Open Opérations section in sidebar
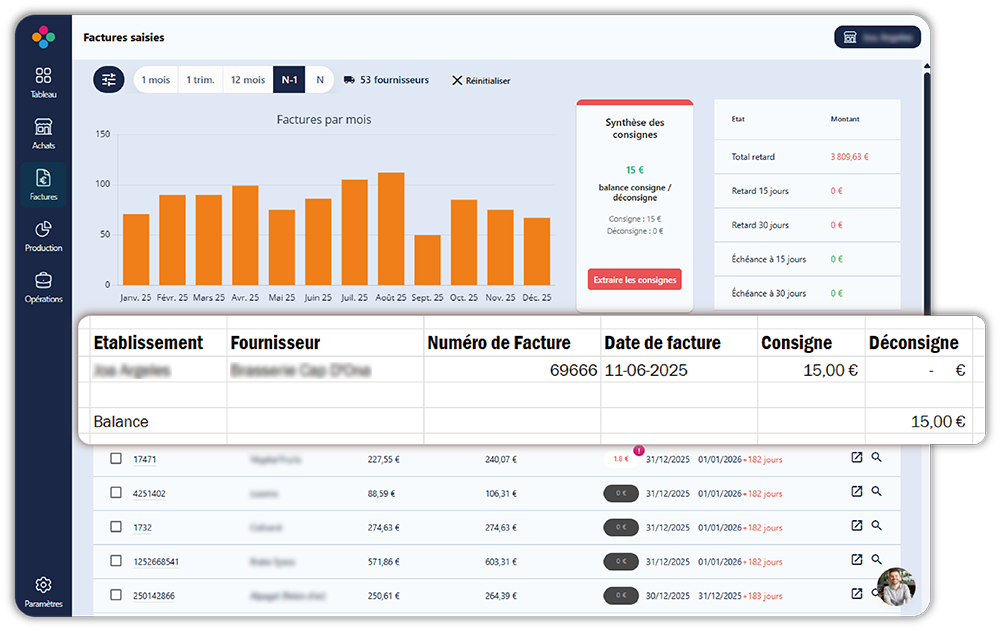The image size is (1000, 631). pyautogui.click(x=43, y=286)
